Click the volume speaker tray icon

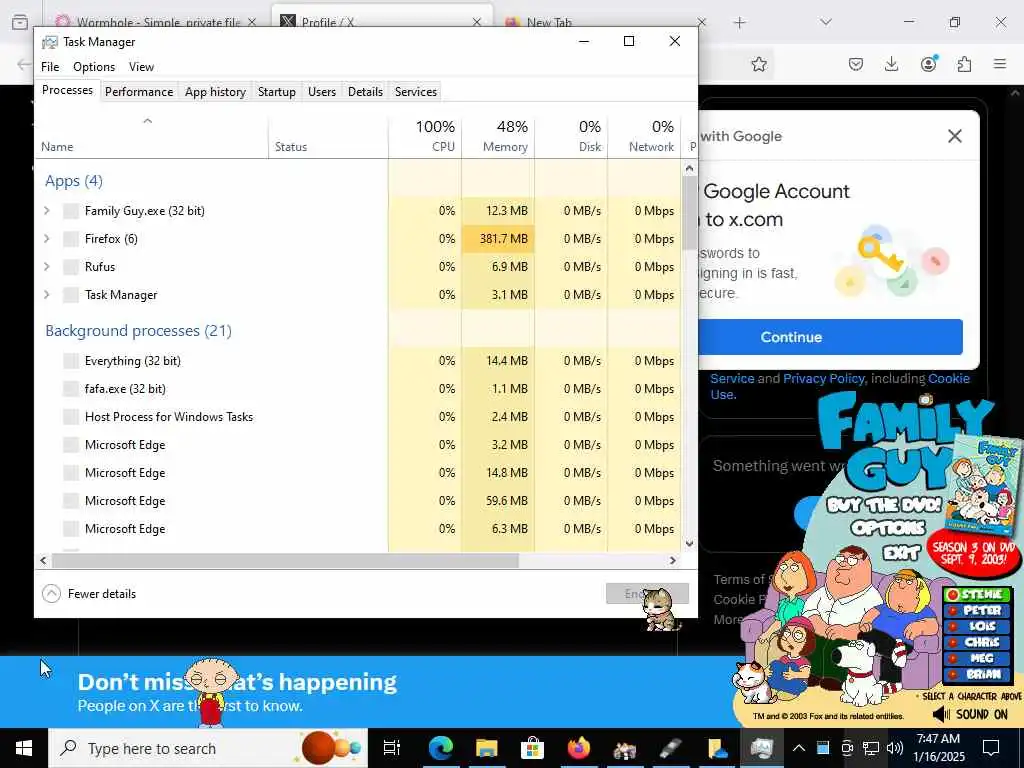[895, 748]
